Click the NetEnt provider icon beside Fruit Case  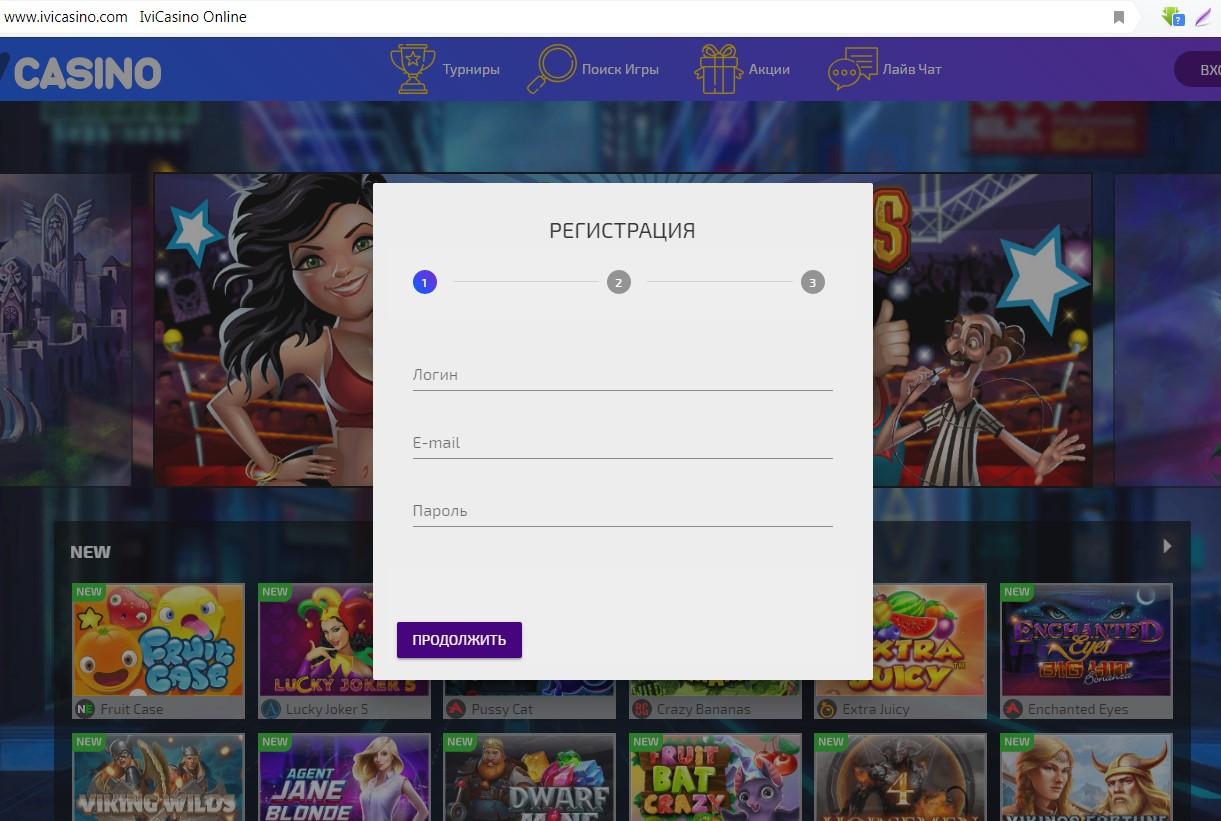tap(84, 709)
